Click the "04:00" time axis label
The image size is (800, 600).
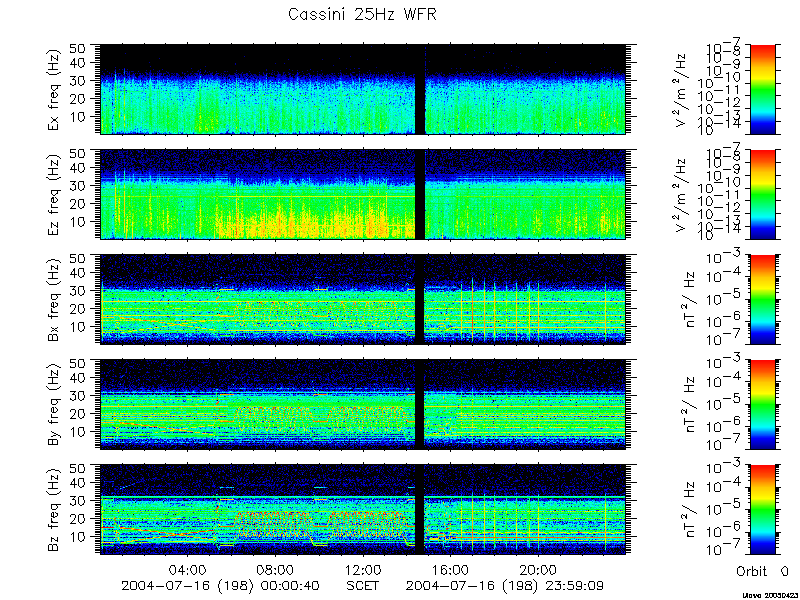coord(188,569)
